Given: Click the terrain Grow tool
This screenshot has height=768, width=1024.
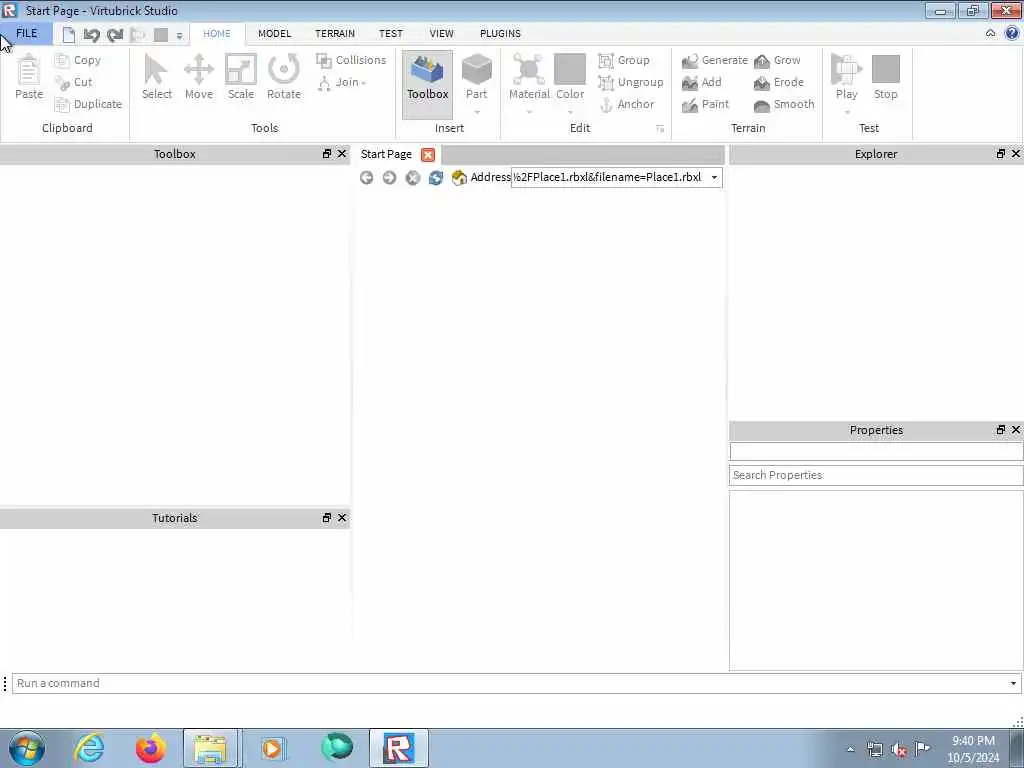Looking at the screenshot, I should (x=777, y=60).
